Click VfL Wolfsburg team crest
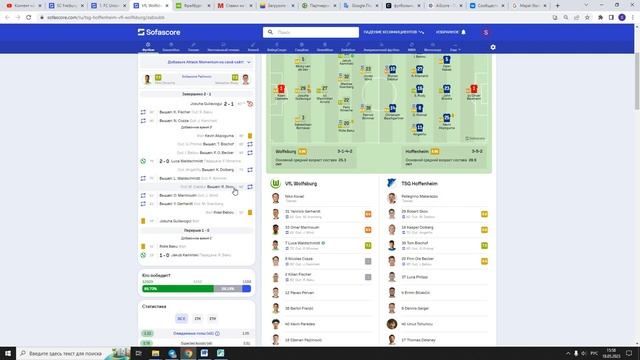The height and width of the screenshot is (360, 640). pyautogui.click(x=276, y=184)
